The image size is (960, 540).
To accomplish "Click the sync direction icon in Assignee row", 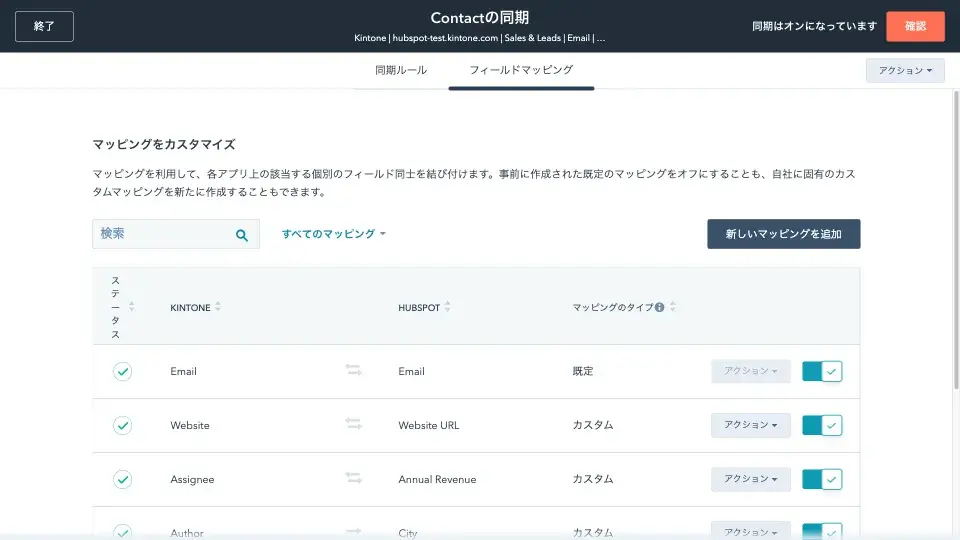I will pos(353,479).
